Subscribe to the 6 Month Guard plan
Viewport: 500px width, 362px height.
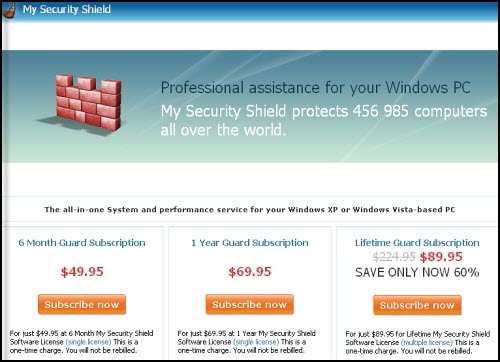pos(82,304)
